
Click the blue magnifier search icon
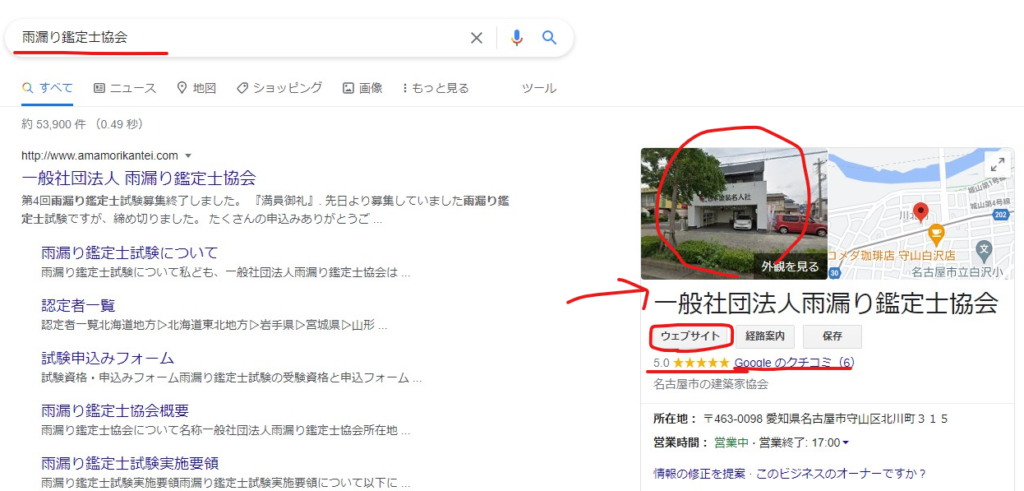549,38
